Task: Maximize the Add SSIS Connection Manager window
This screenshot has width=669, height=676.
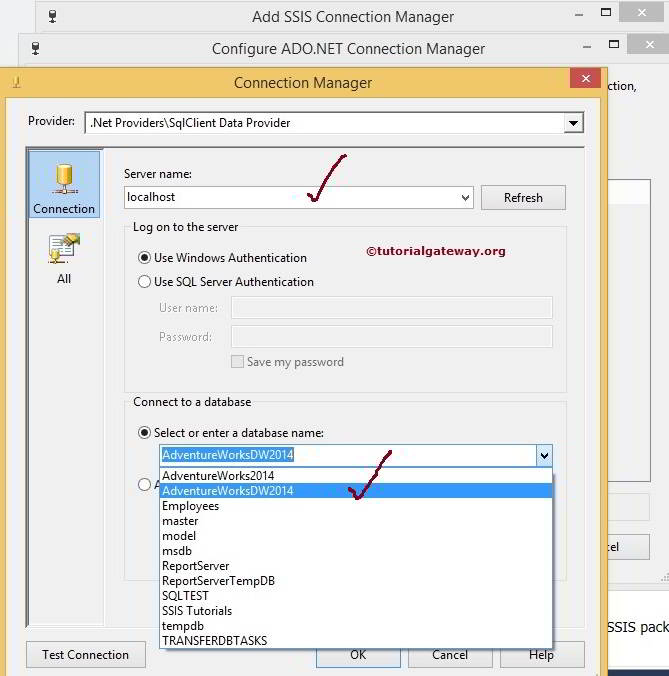Action: [606, 13]
